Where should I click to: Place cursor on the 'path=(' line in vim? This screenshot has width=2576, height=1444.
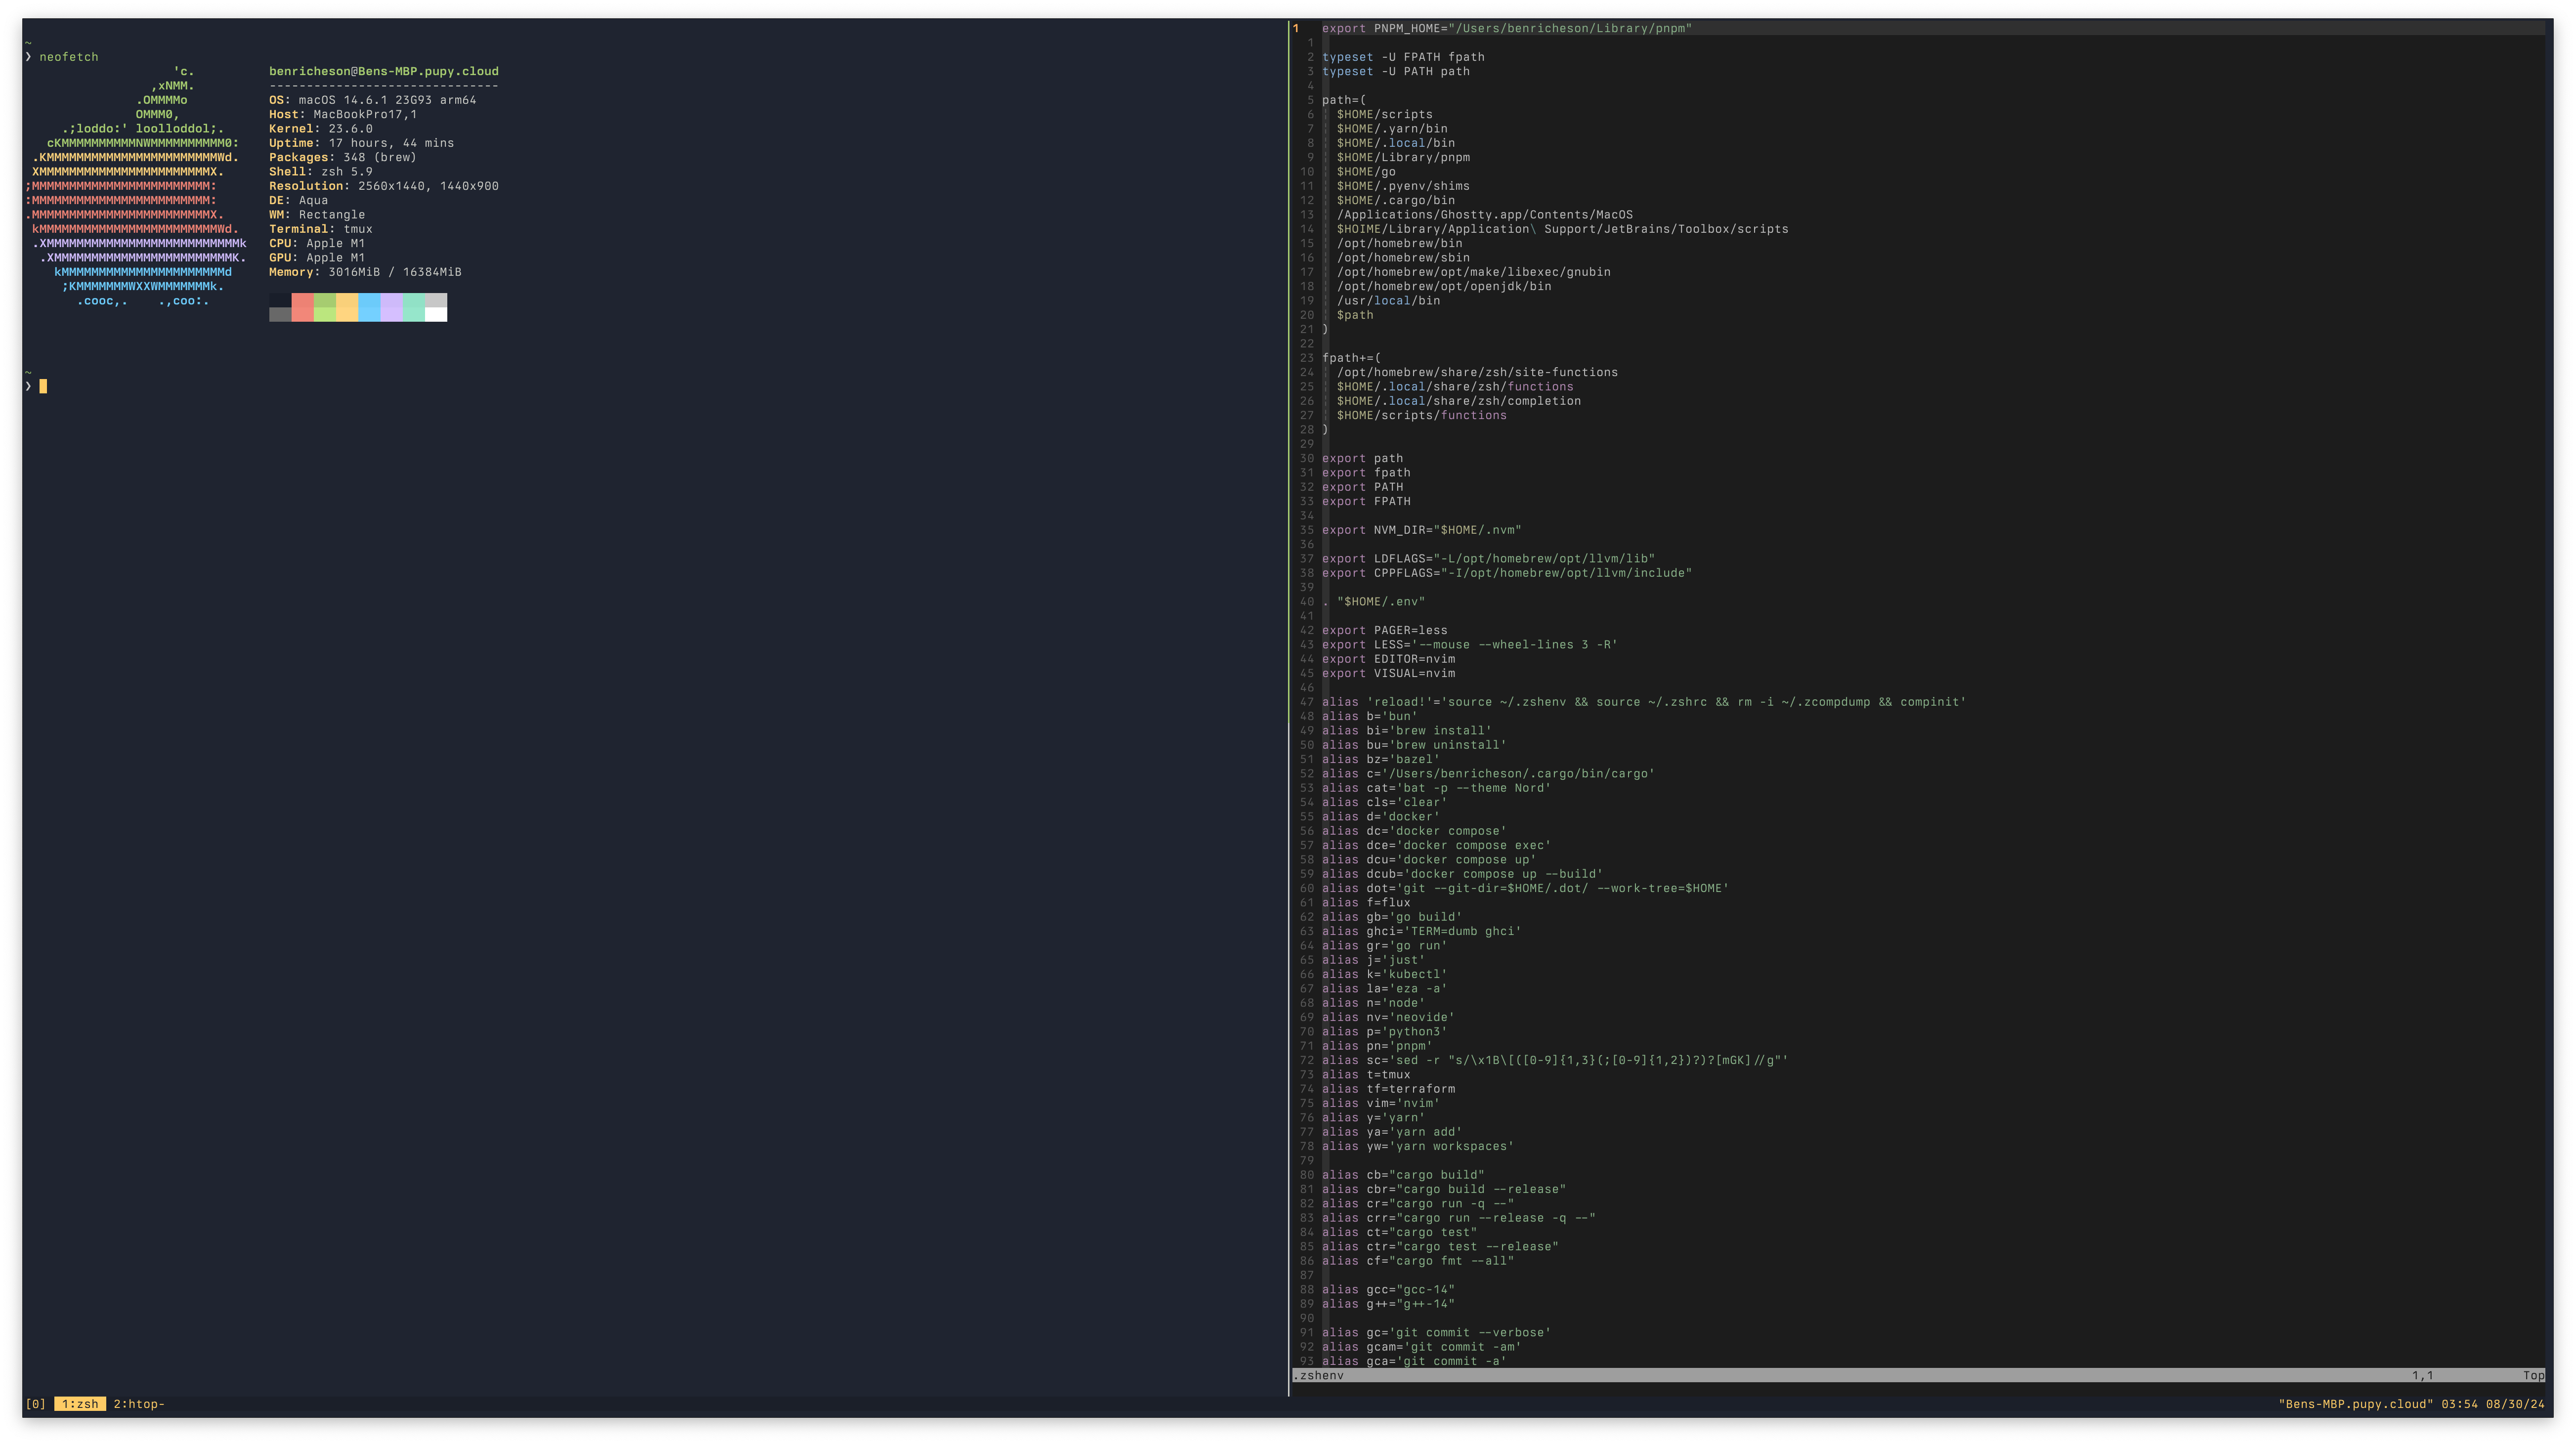click(x=1343, y=100)
